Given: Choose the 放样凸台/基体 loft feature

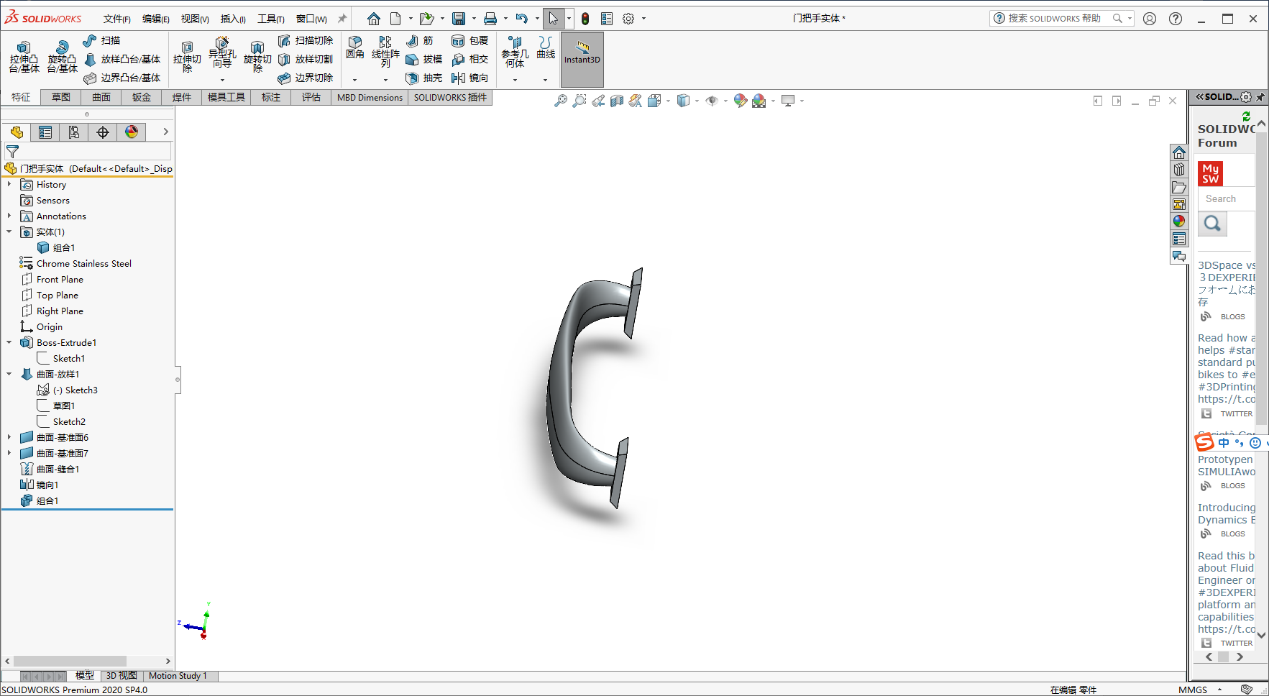Looking at the screenshot, I should (x=122, y=59).
